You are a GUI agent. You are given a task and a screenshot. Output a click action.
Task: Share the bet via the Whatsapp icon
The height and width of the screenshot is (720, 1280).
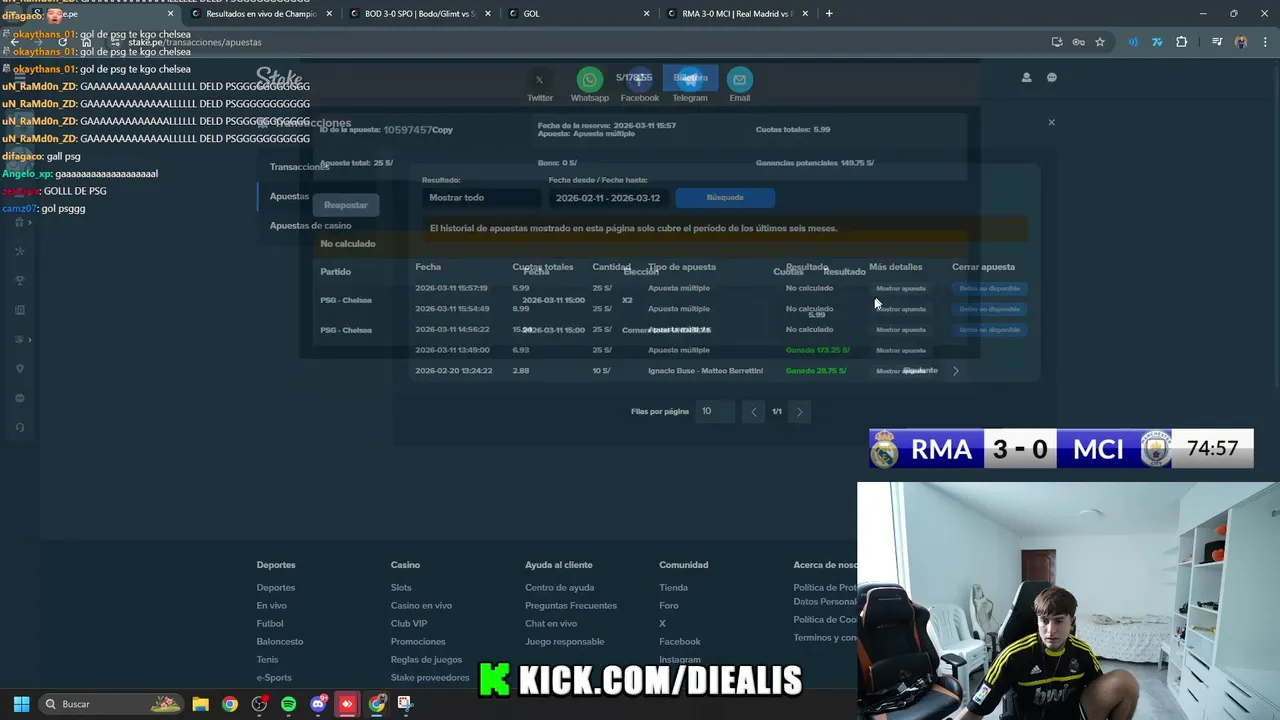pos(589,79)
